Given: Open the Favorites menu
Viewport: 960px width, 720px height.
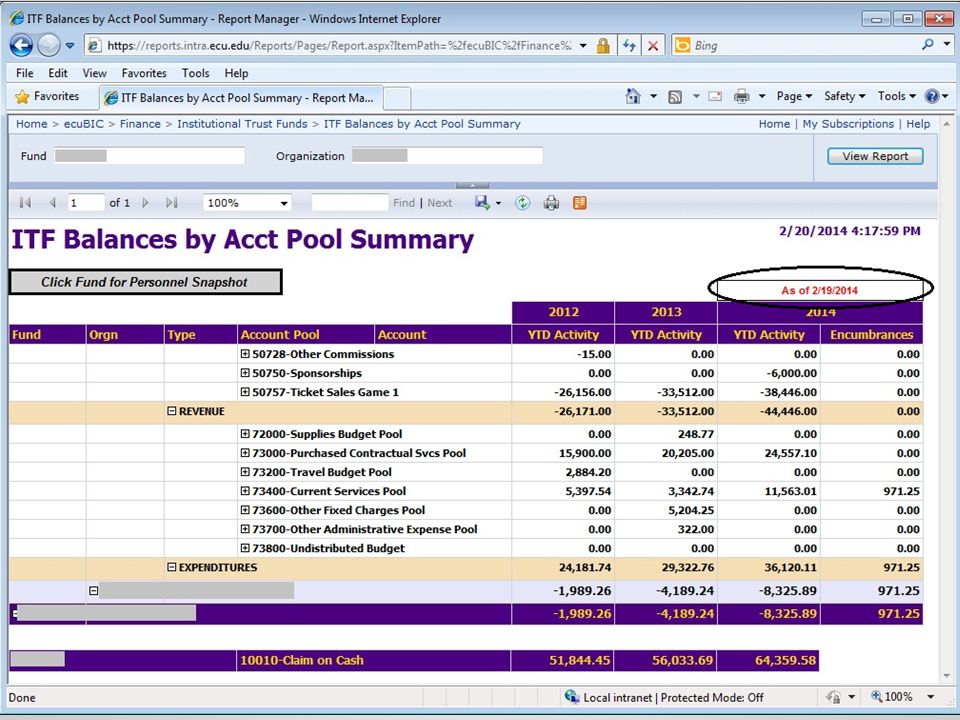Looking at the screenshot, I should click(x=144, y=73).
